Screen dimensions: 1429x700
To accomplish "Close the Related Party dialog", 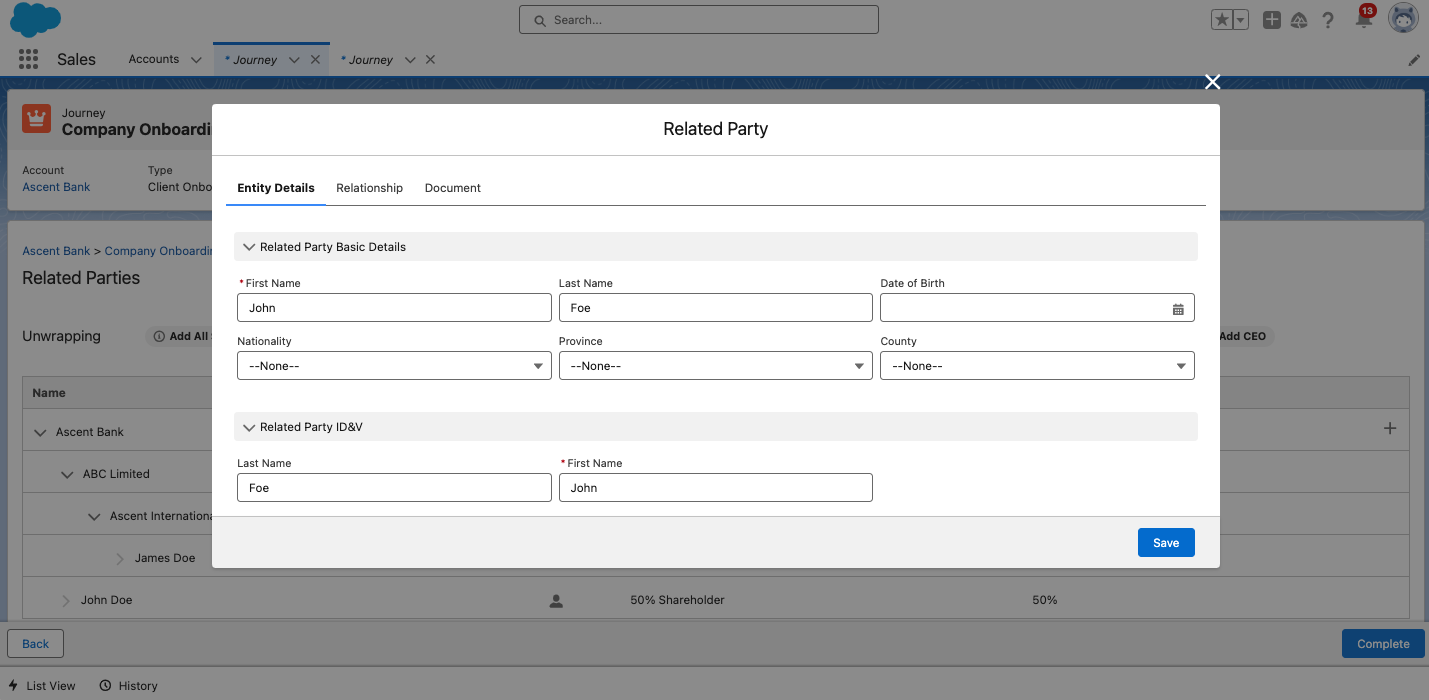I will coord(1212,82).
